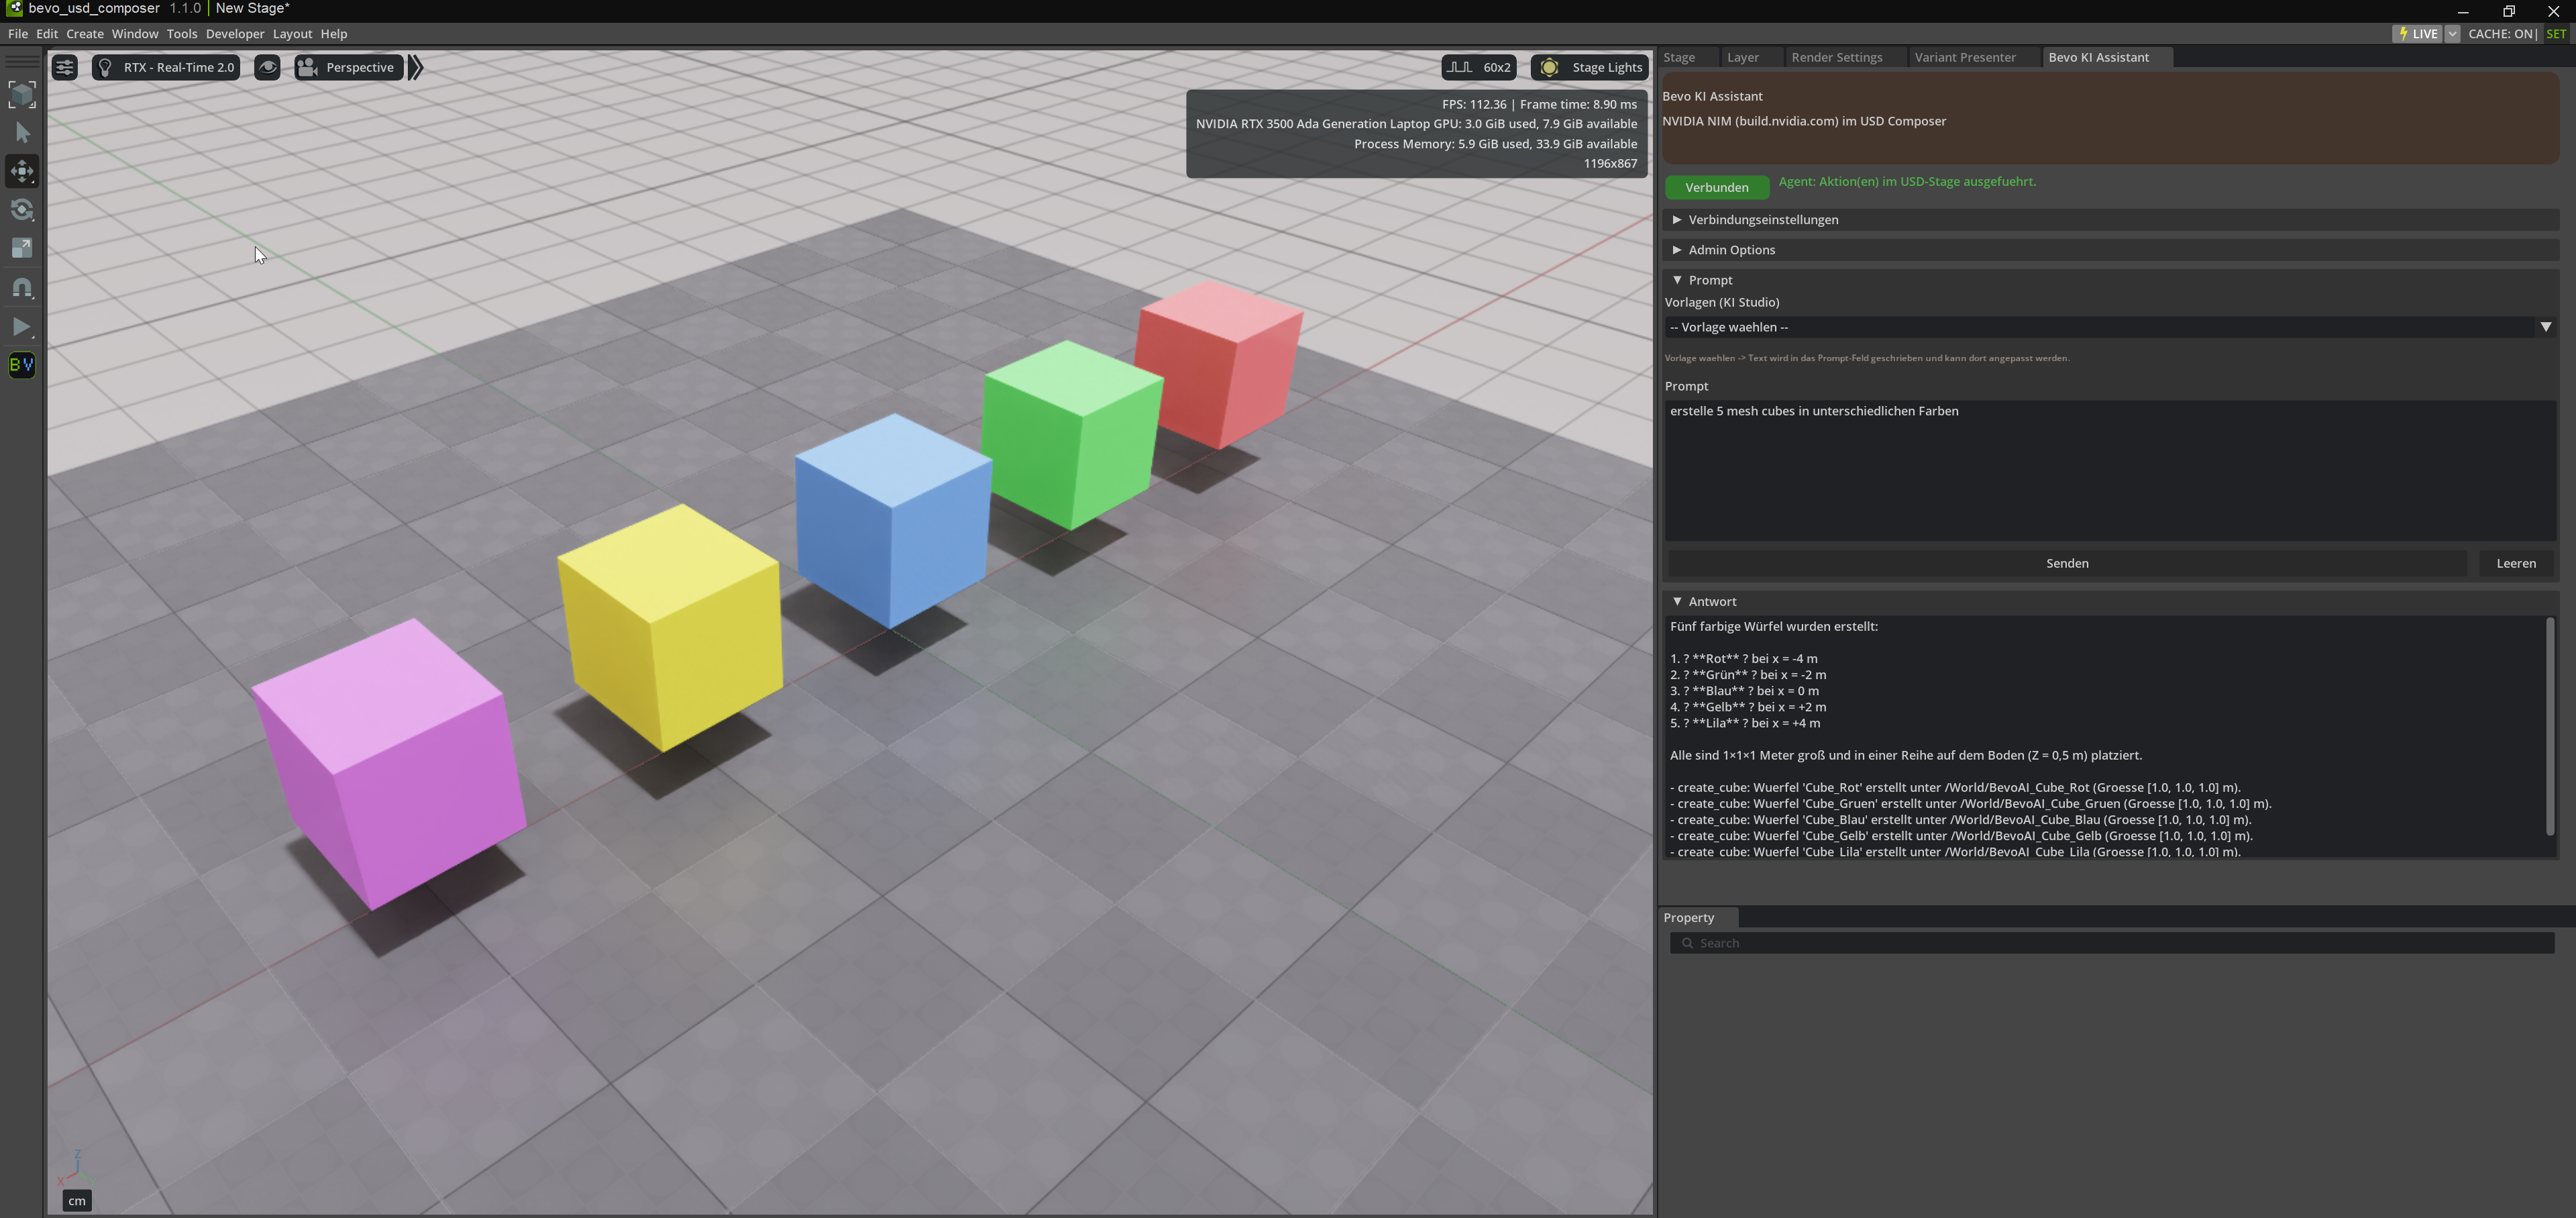The width and height of the screenshot is (2576, 1218).
Task: Select the arrow Select tool
Action: (x=22, y=133)
